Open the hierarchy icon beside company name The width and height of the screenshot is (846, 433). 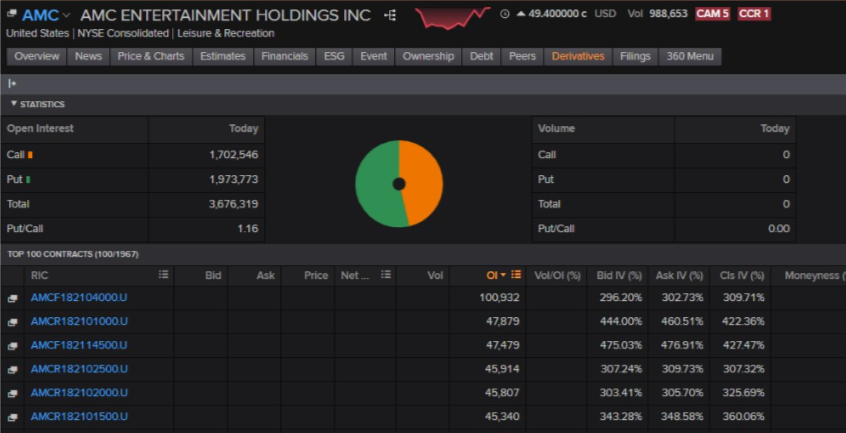click(390, 15)
